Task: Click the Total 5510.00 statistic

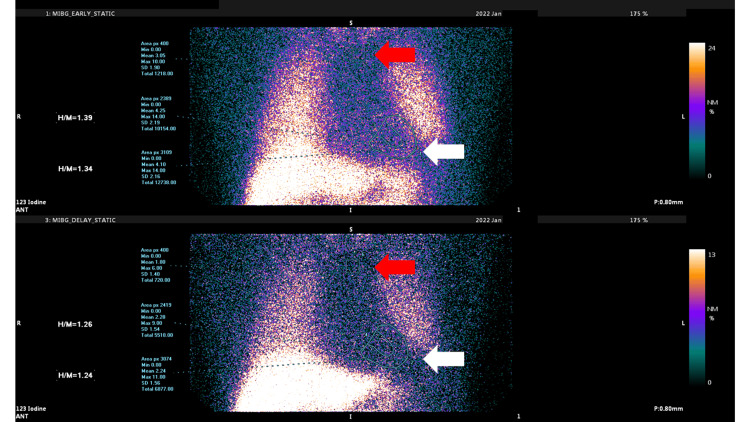Action: point(157,335)
